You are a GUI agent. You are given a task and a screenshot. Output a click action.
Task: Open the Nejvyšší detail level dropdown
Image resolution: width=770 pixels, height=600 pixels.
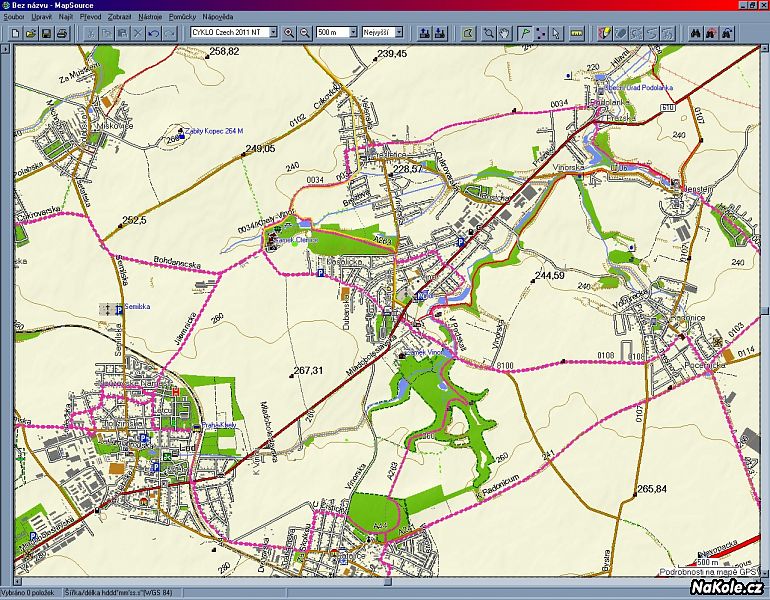(399, 32)
